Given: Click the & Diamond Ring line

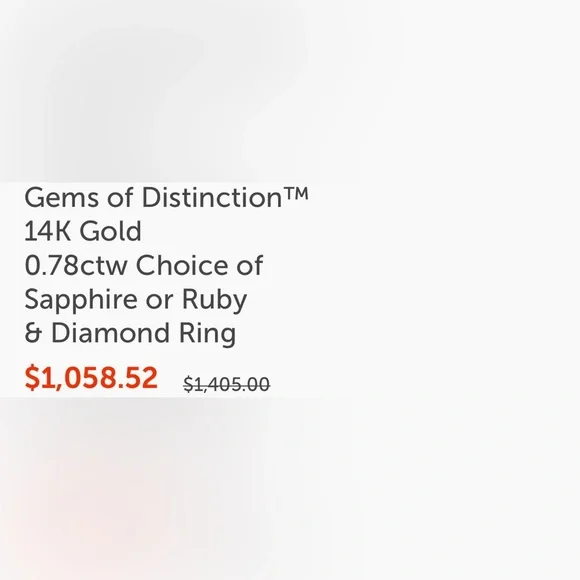Looking at the screenshot, I should pos(130,334).
